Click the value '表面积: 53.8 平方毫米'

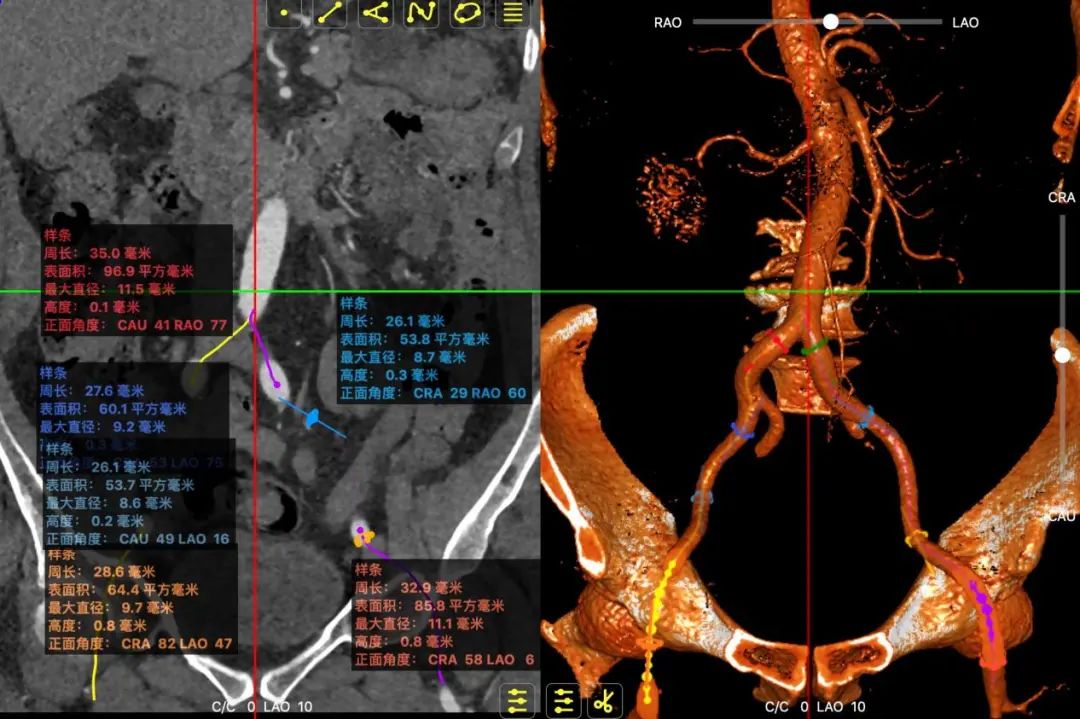pos(414,339)
